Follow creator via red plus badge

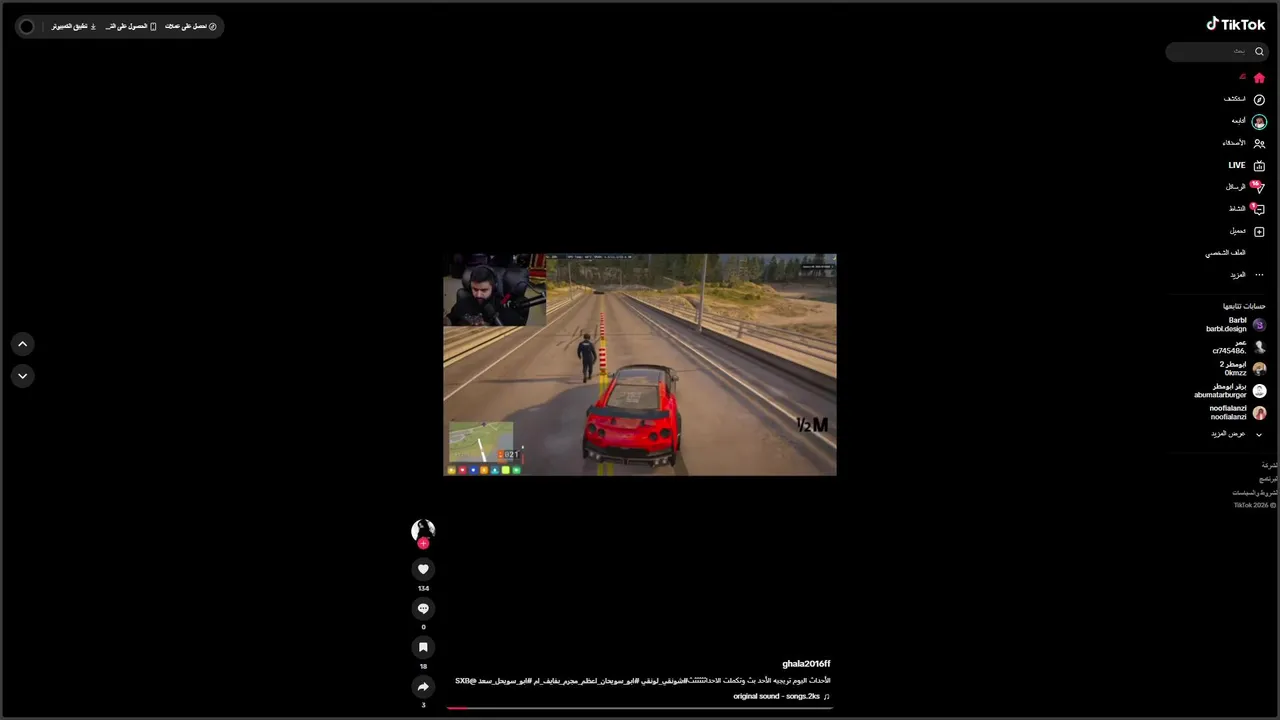pos(423,543)
